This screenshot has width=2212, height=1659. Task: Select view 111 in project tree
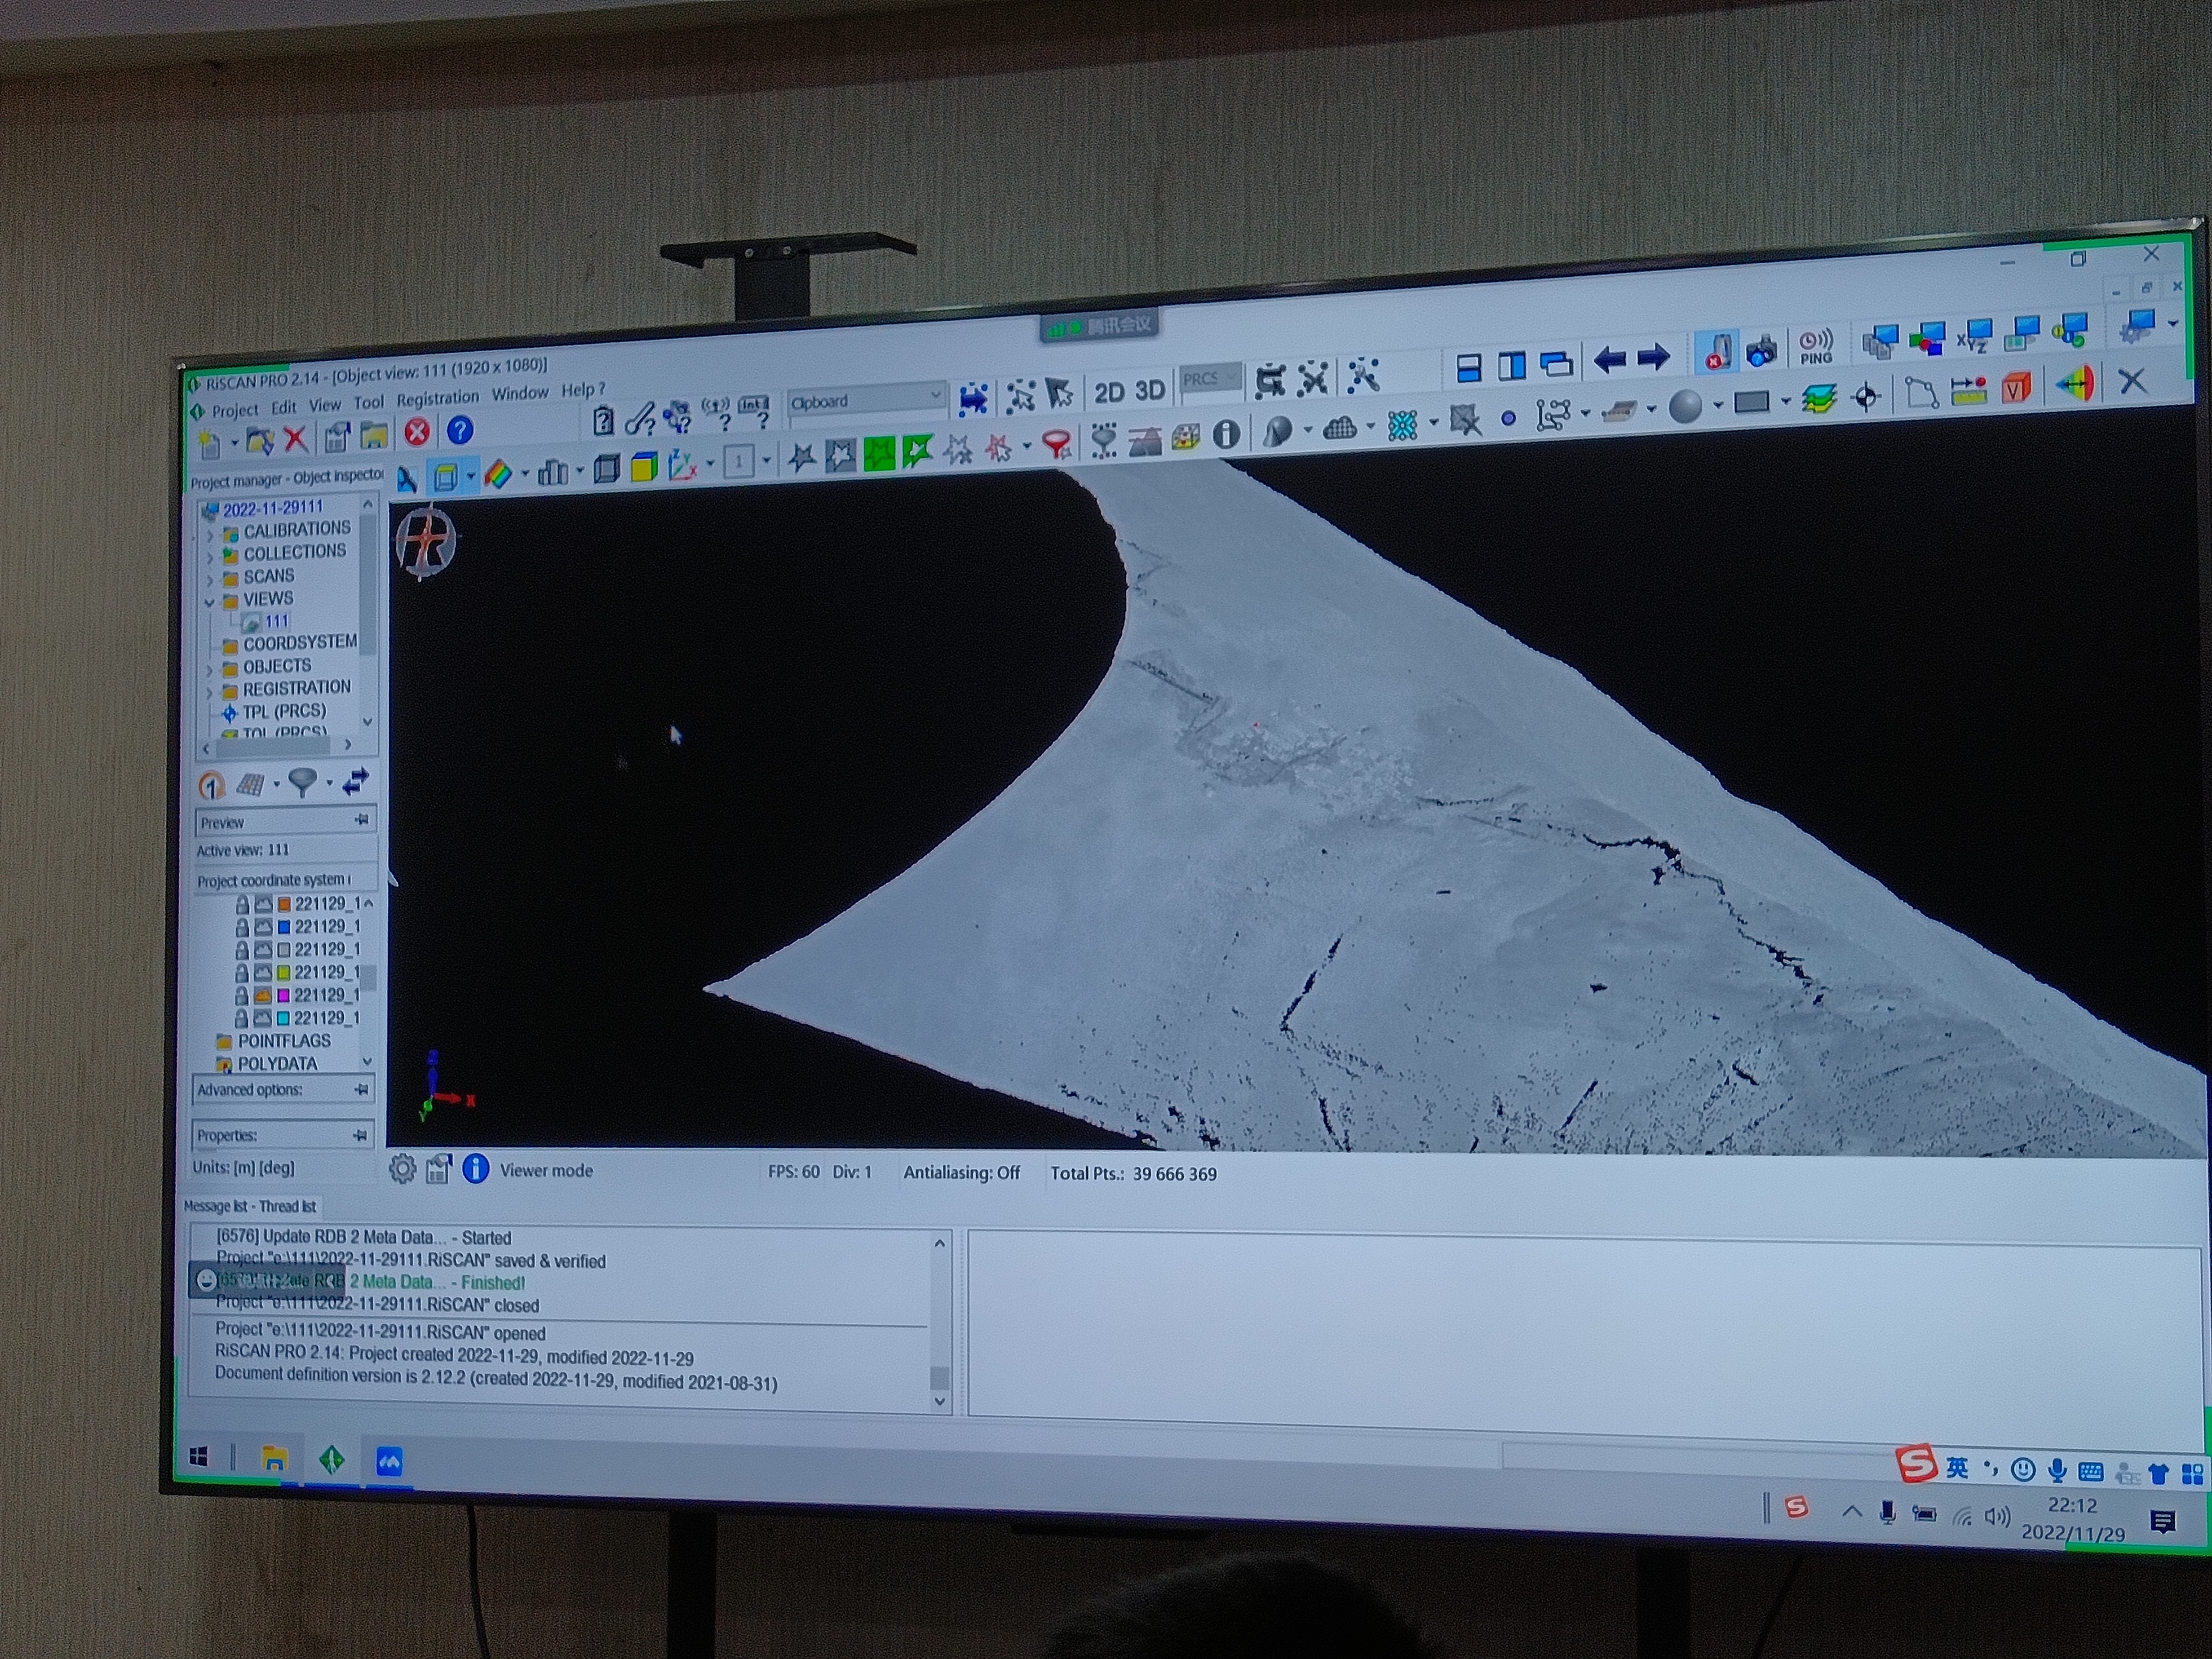click(276, 621)
